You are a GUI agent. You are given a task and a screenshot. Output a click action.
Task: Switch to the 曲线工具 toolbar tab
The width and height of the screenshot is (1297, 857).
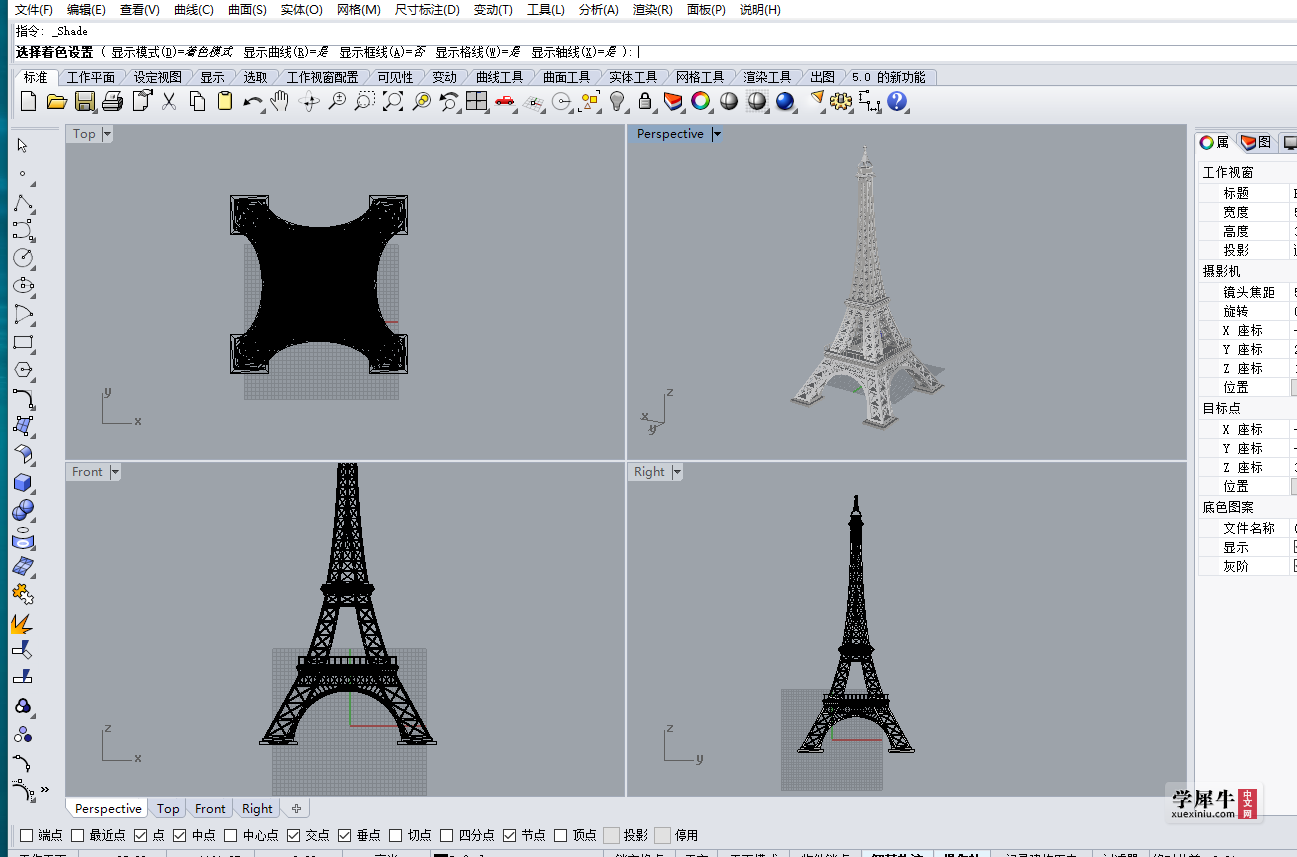click(499, 77)
